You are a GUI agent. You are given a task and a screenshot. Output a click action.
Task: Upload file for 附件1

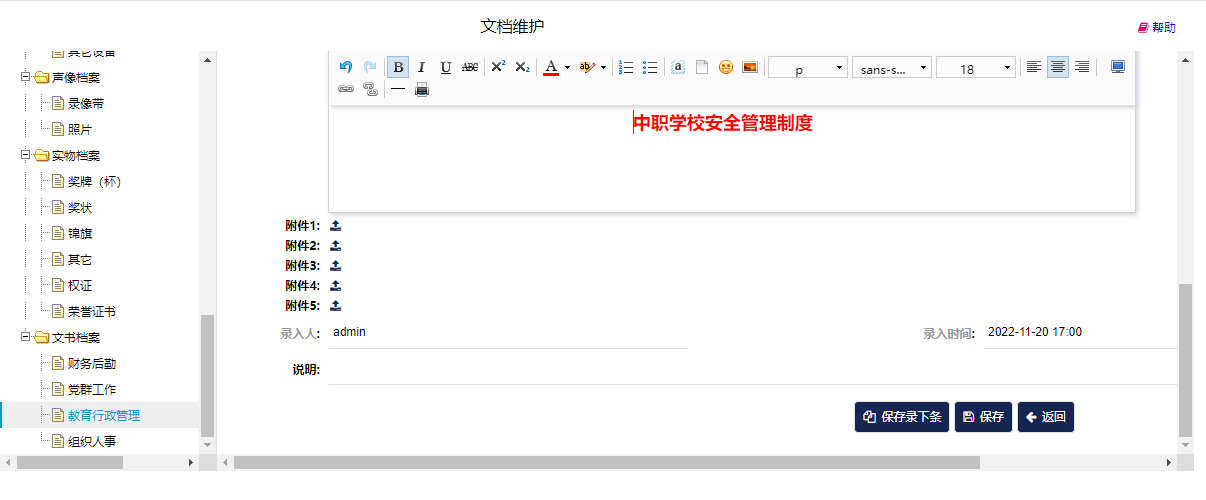tap(336, 225)
